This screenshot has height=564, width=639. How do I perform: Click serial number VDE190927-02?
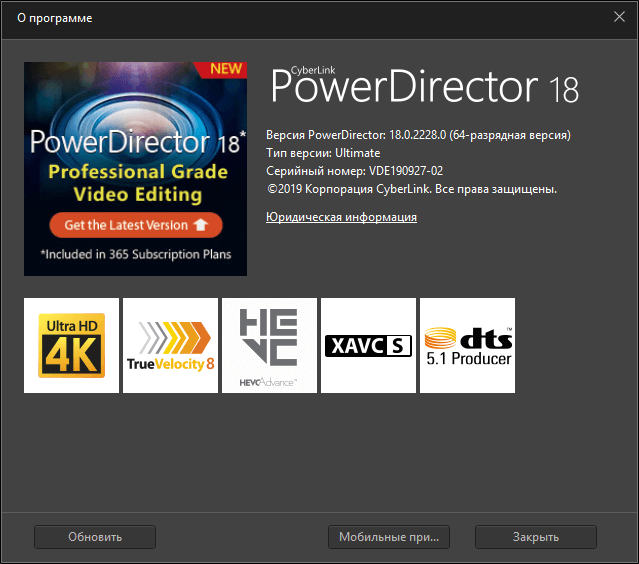tap(406, 171)
